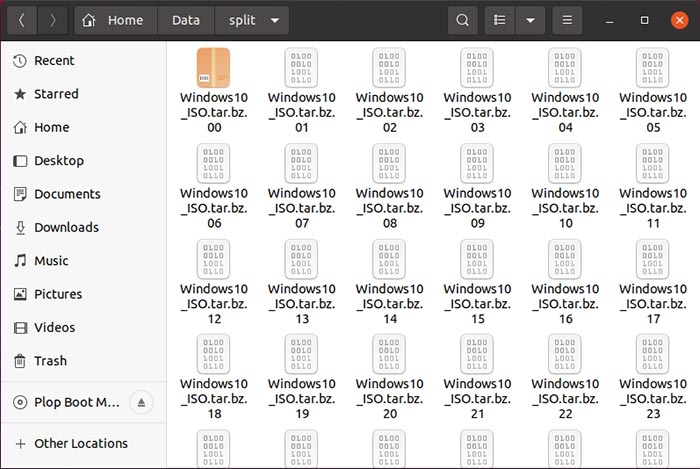Open Videos in the sidebar

point(83,328)
